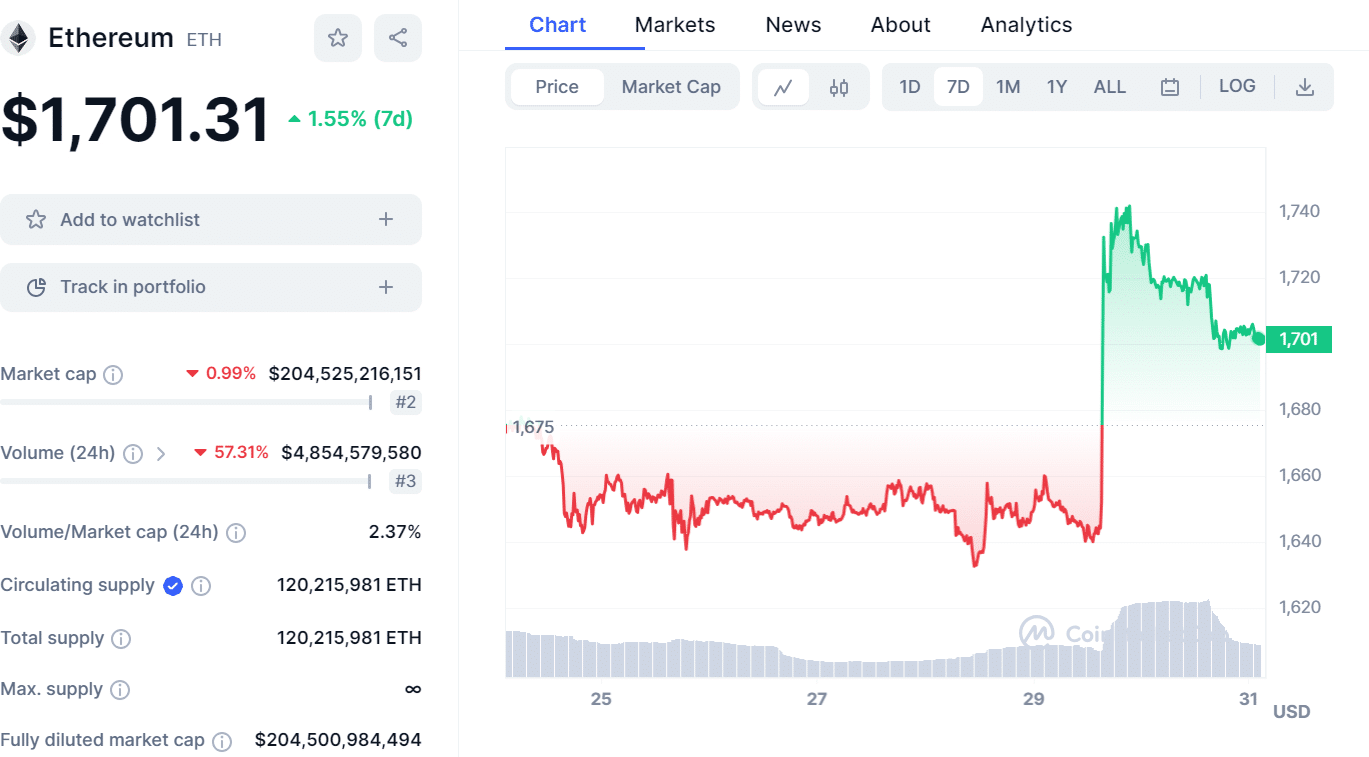Open the About tab
The height and width of the screenshot is (757, 1369).
pyautogui.click(x=901, y=25)
